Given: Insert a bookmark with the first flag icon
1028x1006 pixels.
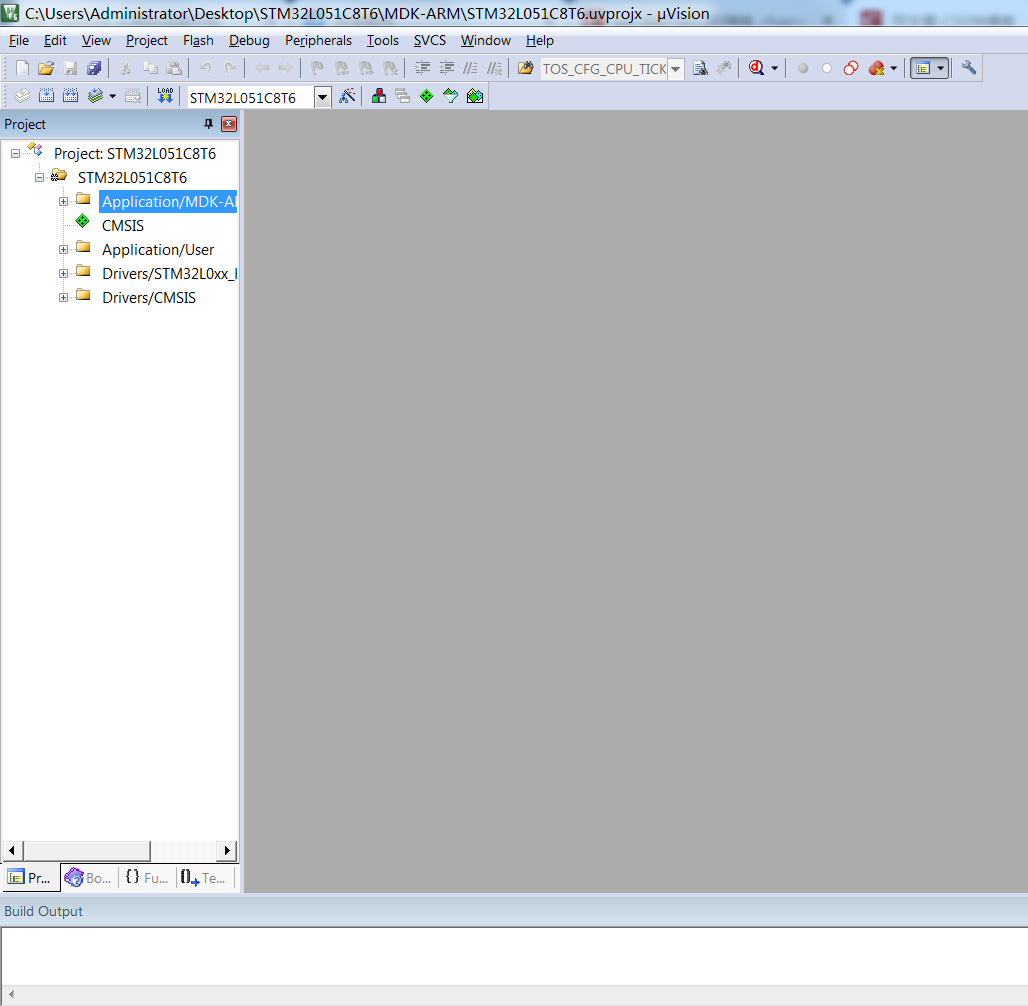Looking at the screenshot, I should pyautogui.click(x=317, y=68).
